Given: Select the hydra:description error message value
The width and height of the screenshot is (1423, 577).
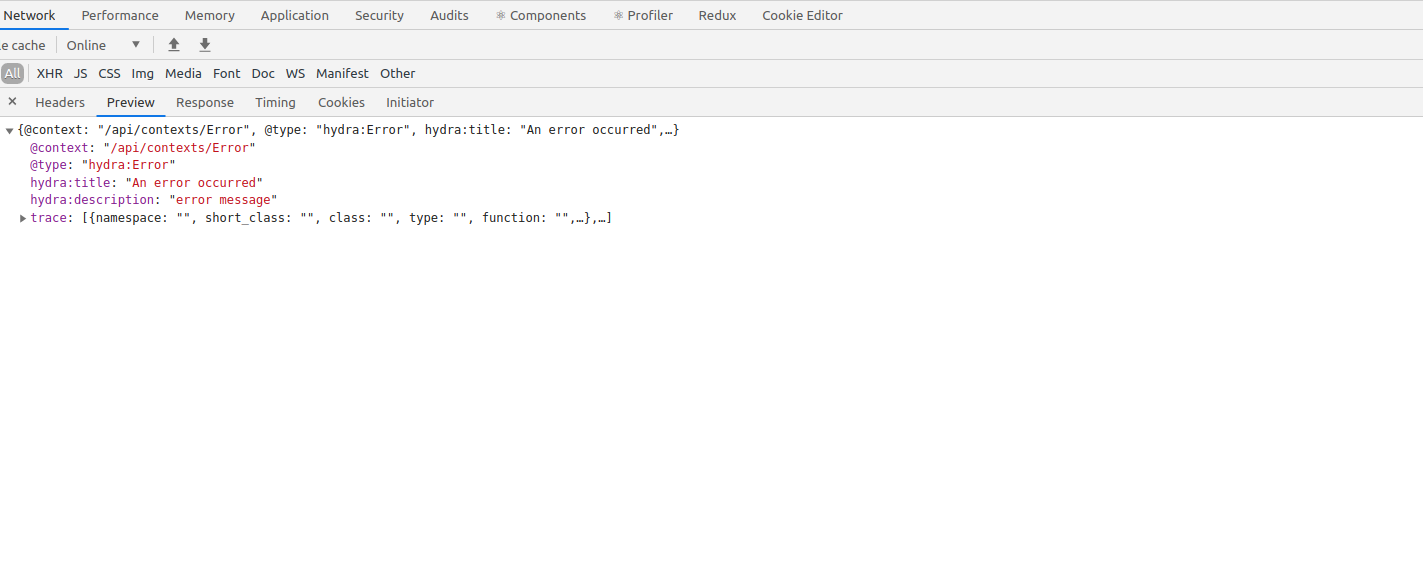Looking at the screenshot, I should [222, 199].
